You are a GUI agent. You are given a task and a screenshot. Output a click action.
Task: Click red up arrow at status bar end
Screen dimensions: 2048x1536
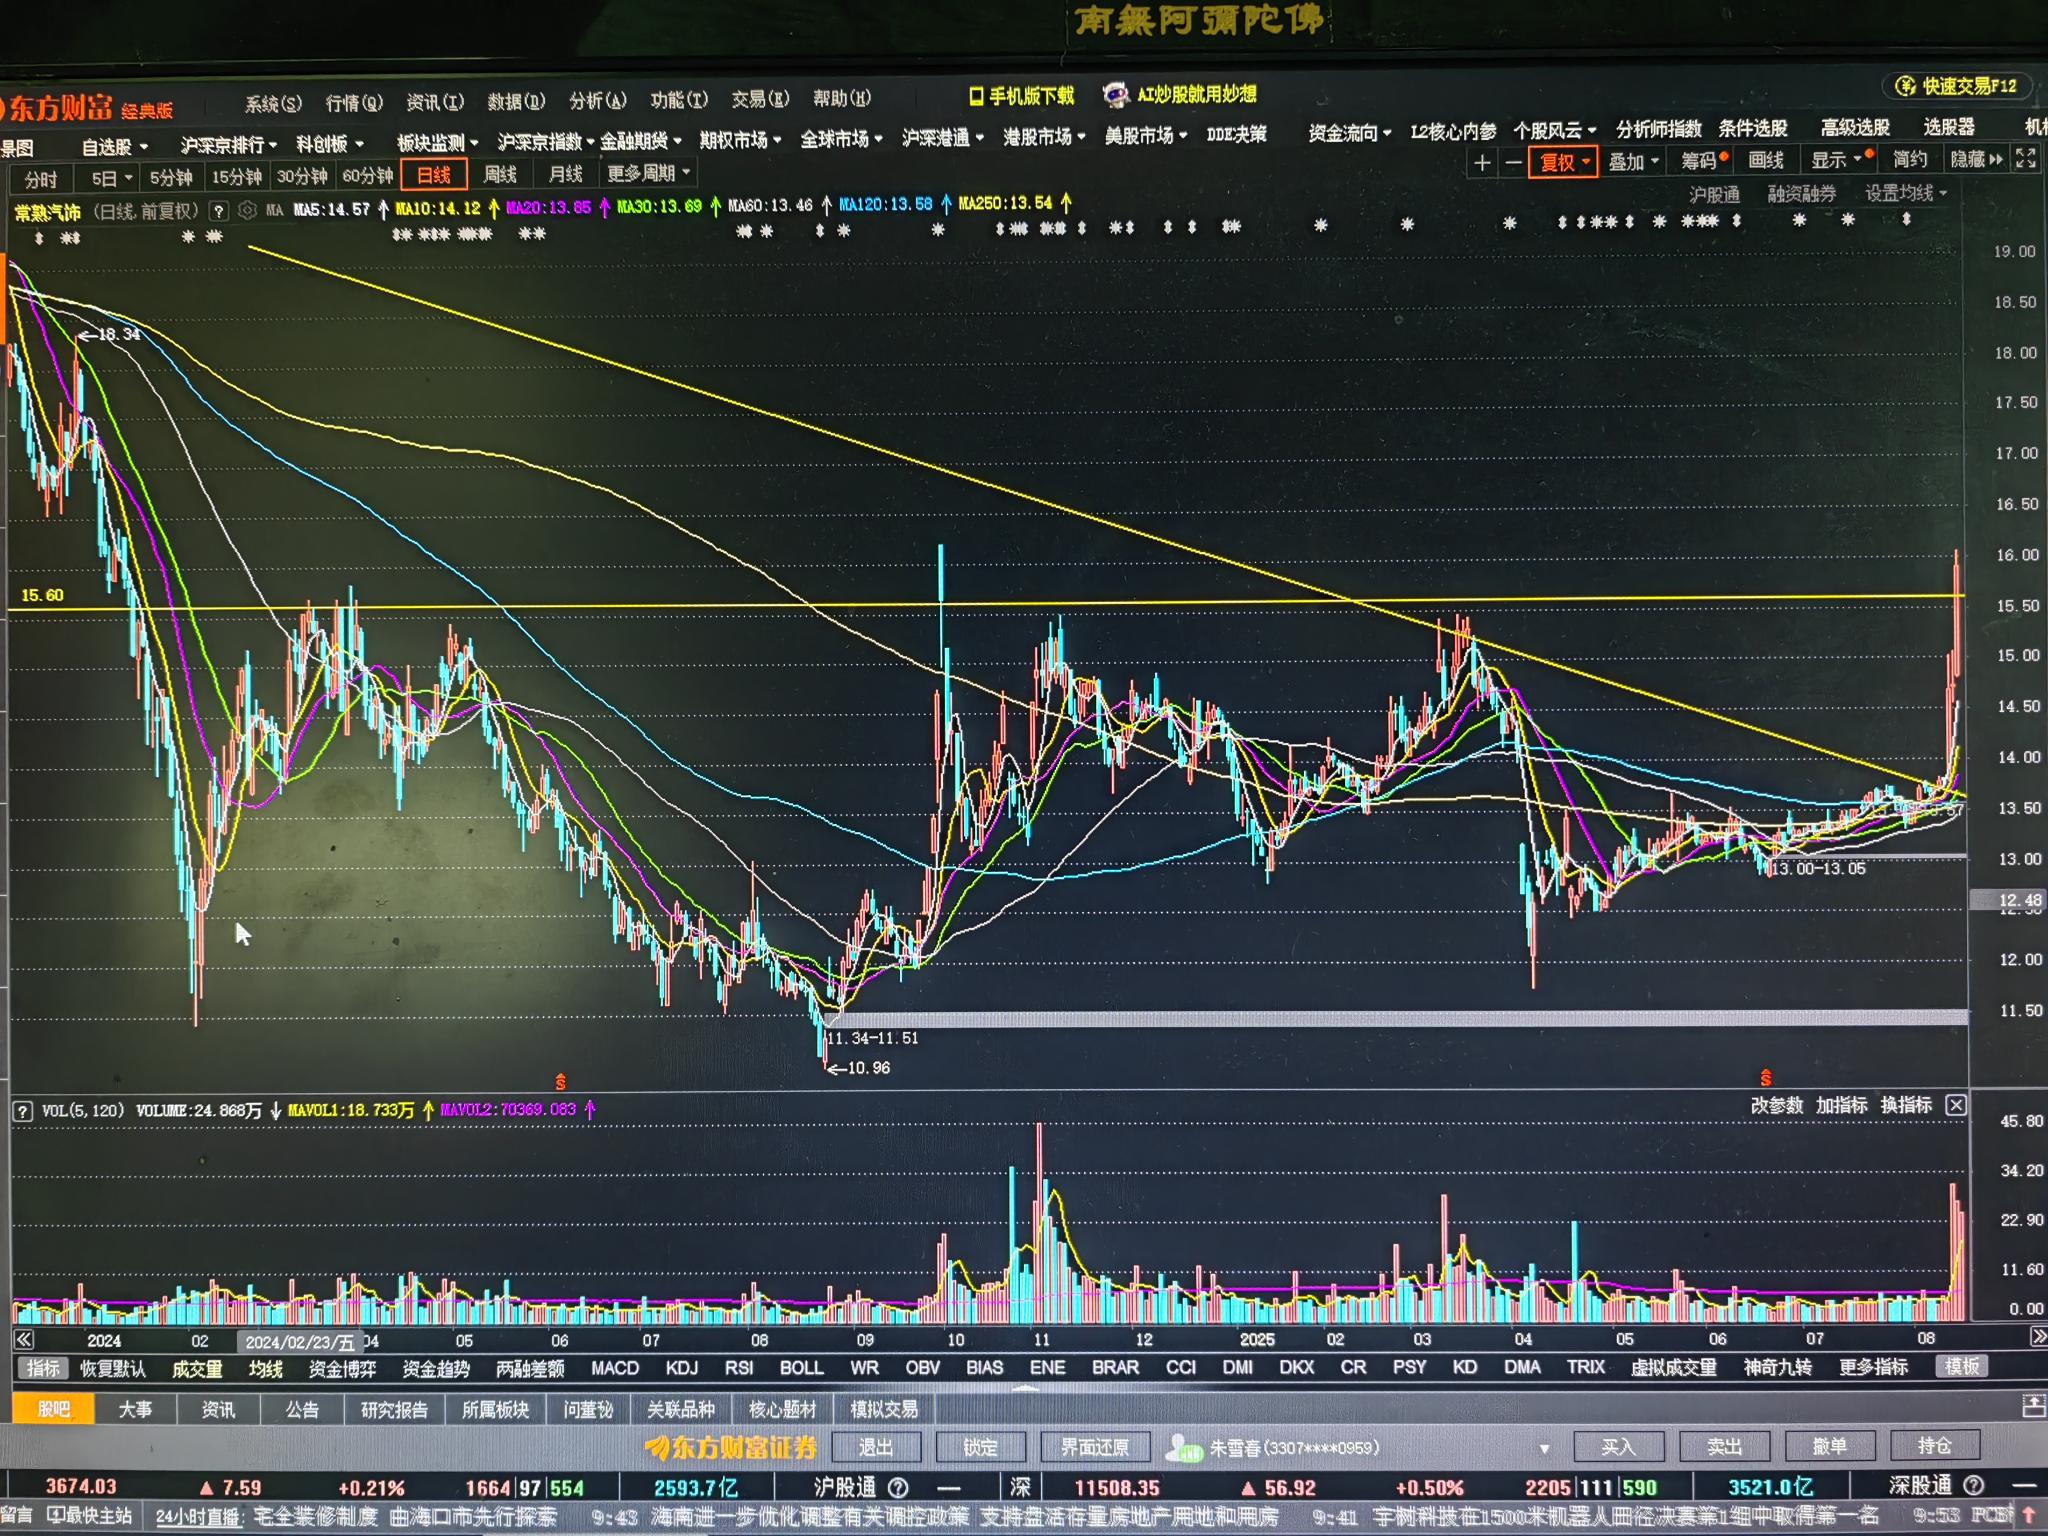[2029, 1515]
